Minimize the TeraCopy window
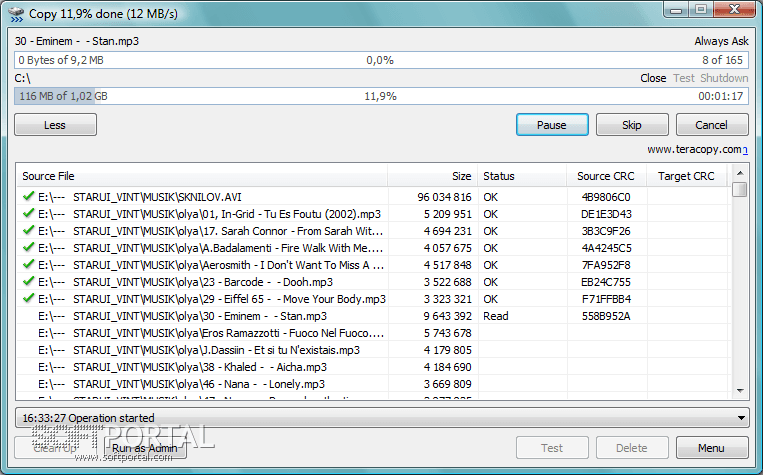Image resolution: width=763 pixels, height=475 pixels. [x=676, y=10]
